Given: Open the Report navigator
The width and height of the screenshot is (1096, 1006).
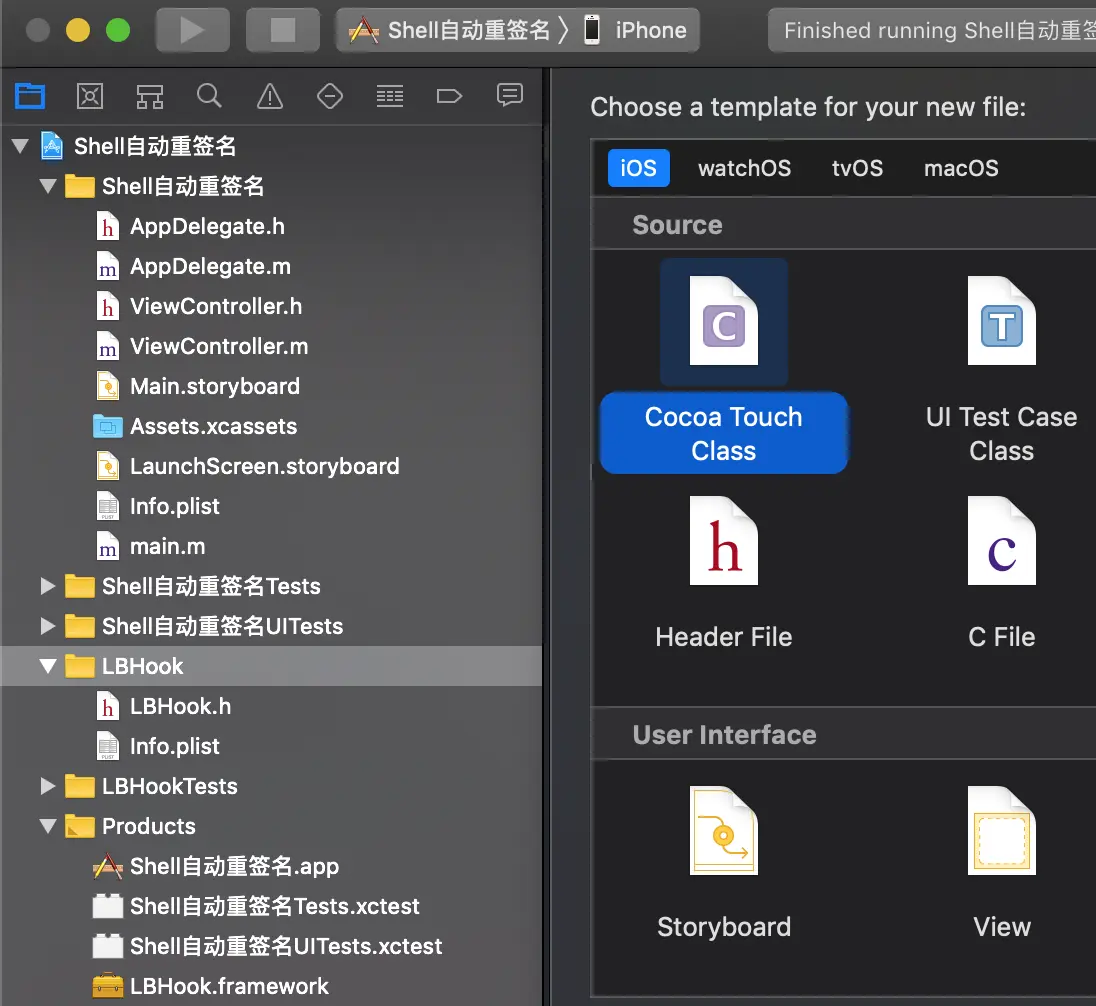Looking at the screenshot, I should [510, 96].
